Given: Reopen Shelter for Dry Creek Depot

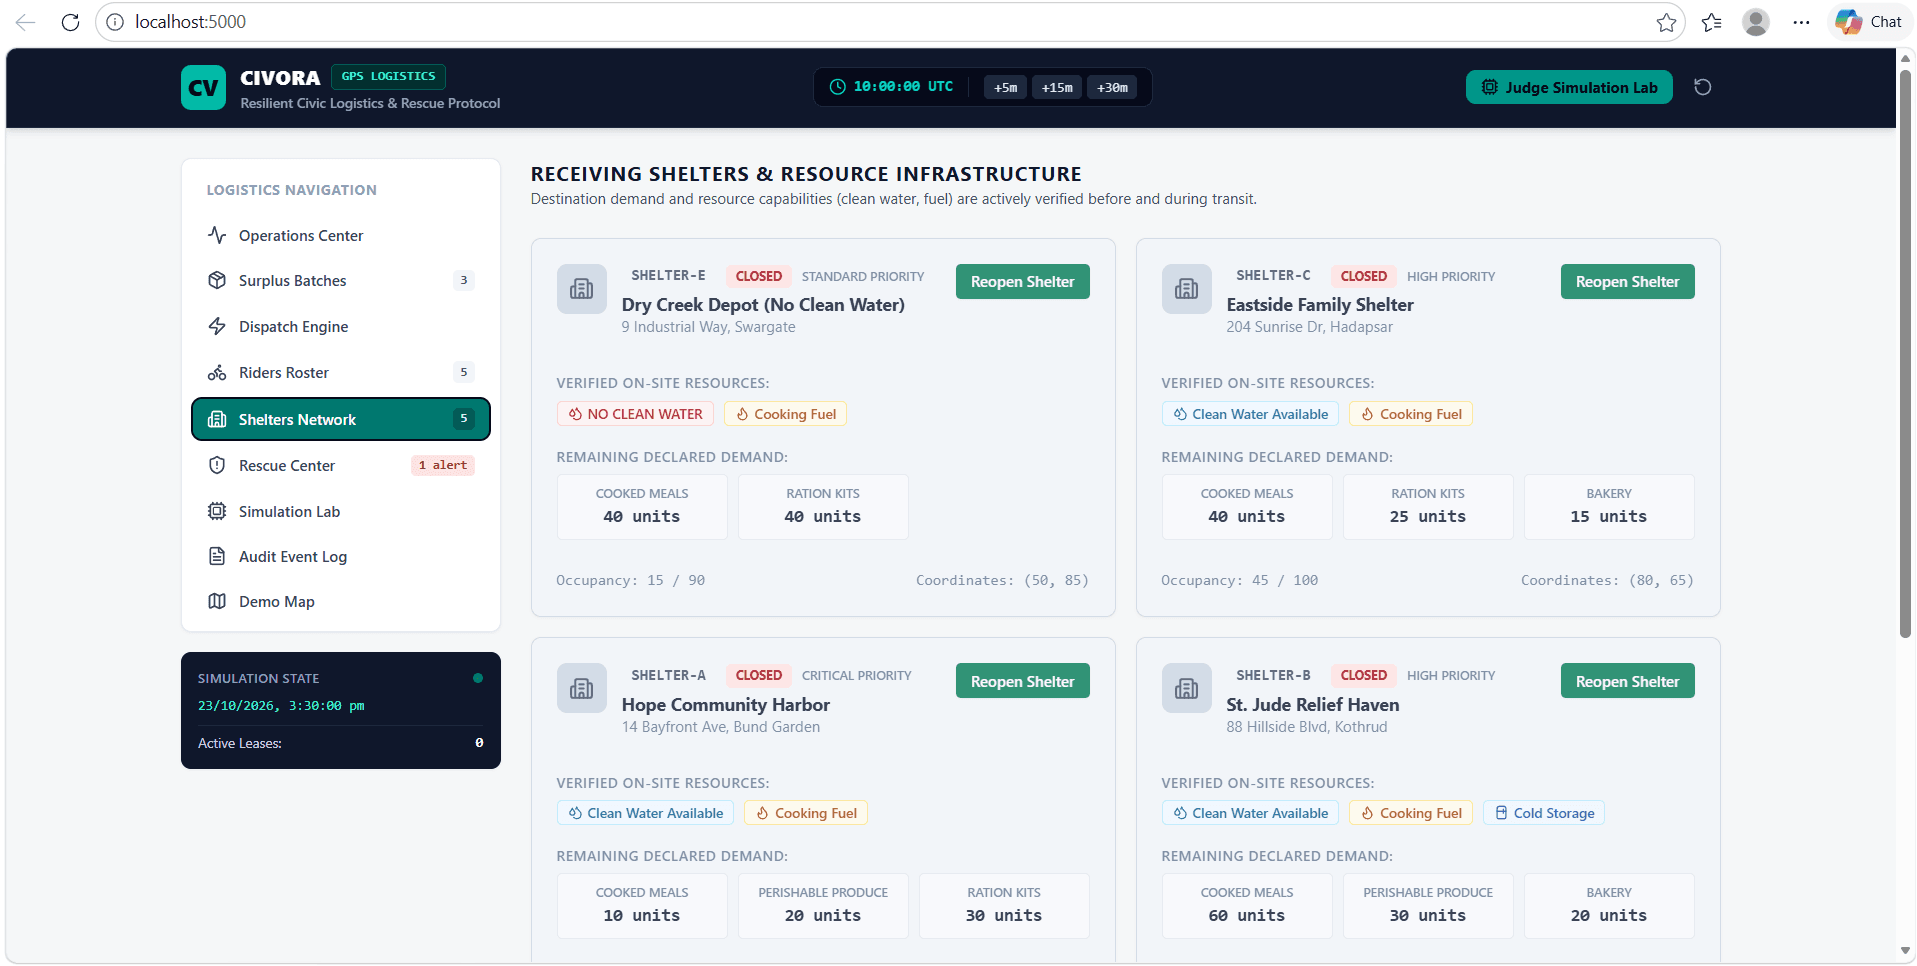Looking at the screenshot, I should [1022, 282].
